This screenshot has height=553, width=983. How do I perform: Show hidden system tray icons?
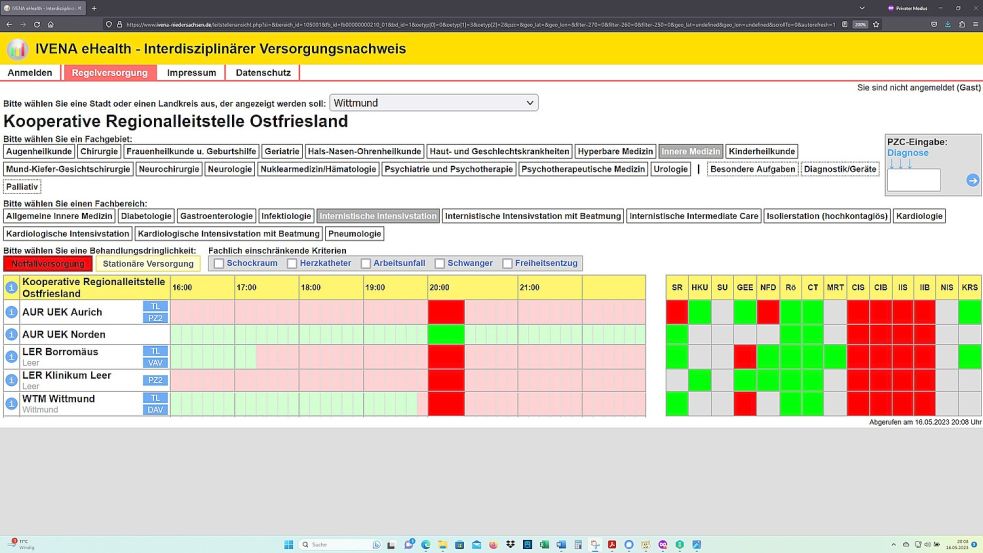[x=893, y=544]
